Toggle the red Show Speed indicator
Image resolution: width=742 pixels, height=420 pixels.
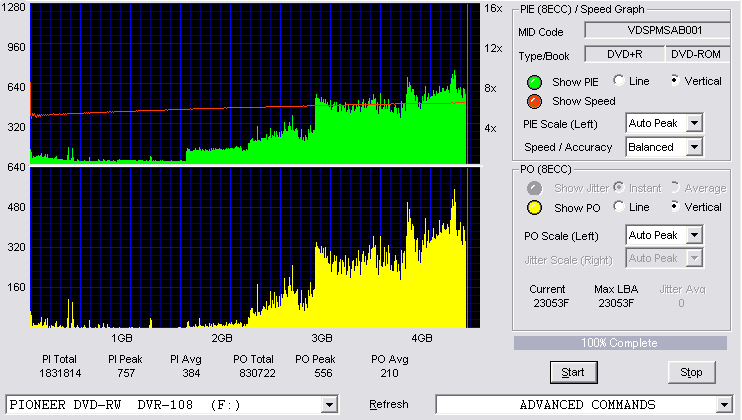534,101
